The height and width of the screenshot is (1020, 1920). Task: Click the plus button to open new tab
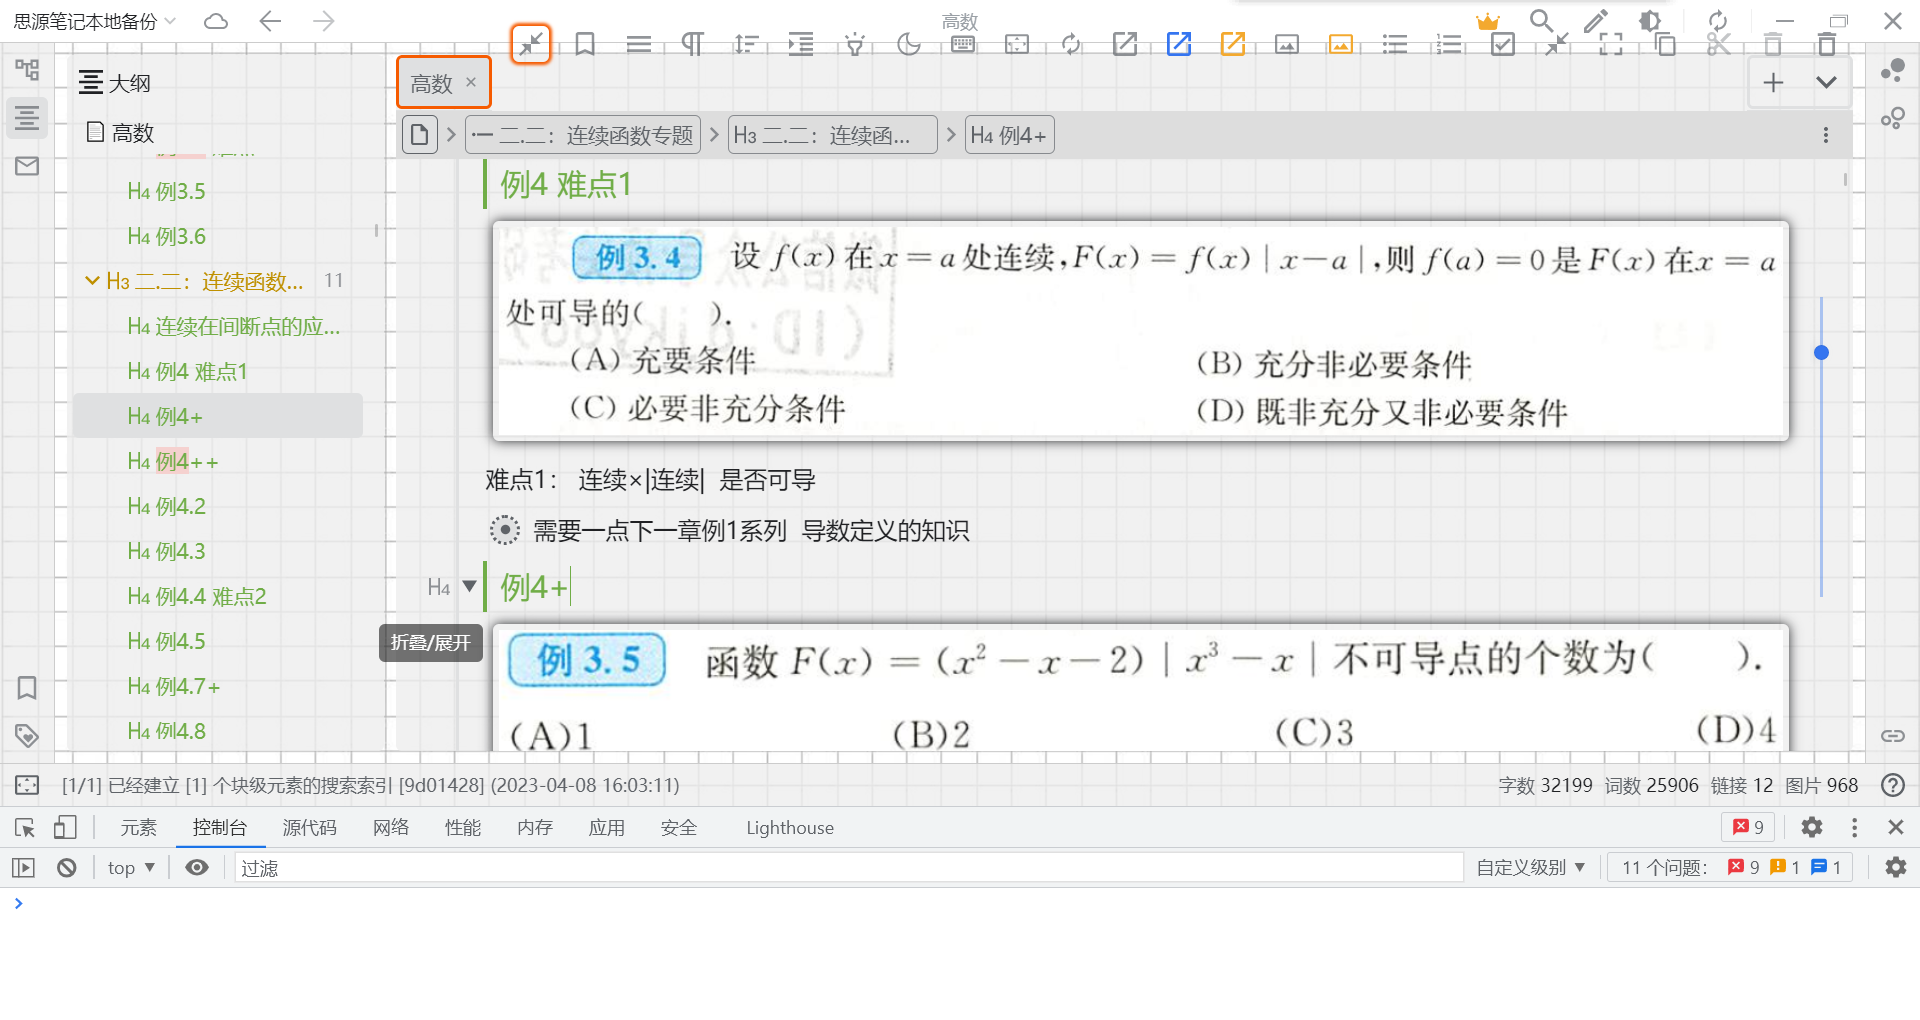(1773, 82)
